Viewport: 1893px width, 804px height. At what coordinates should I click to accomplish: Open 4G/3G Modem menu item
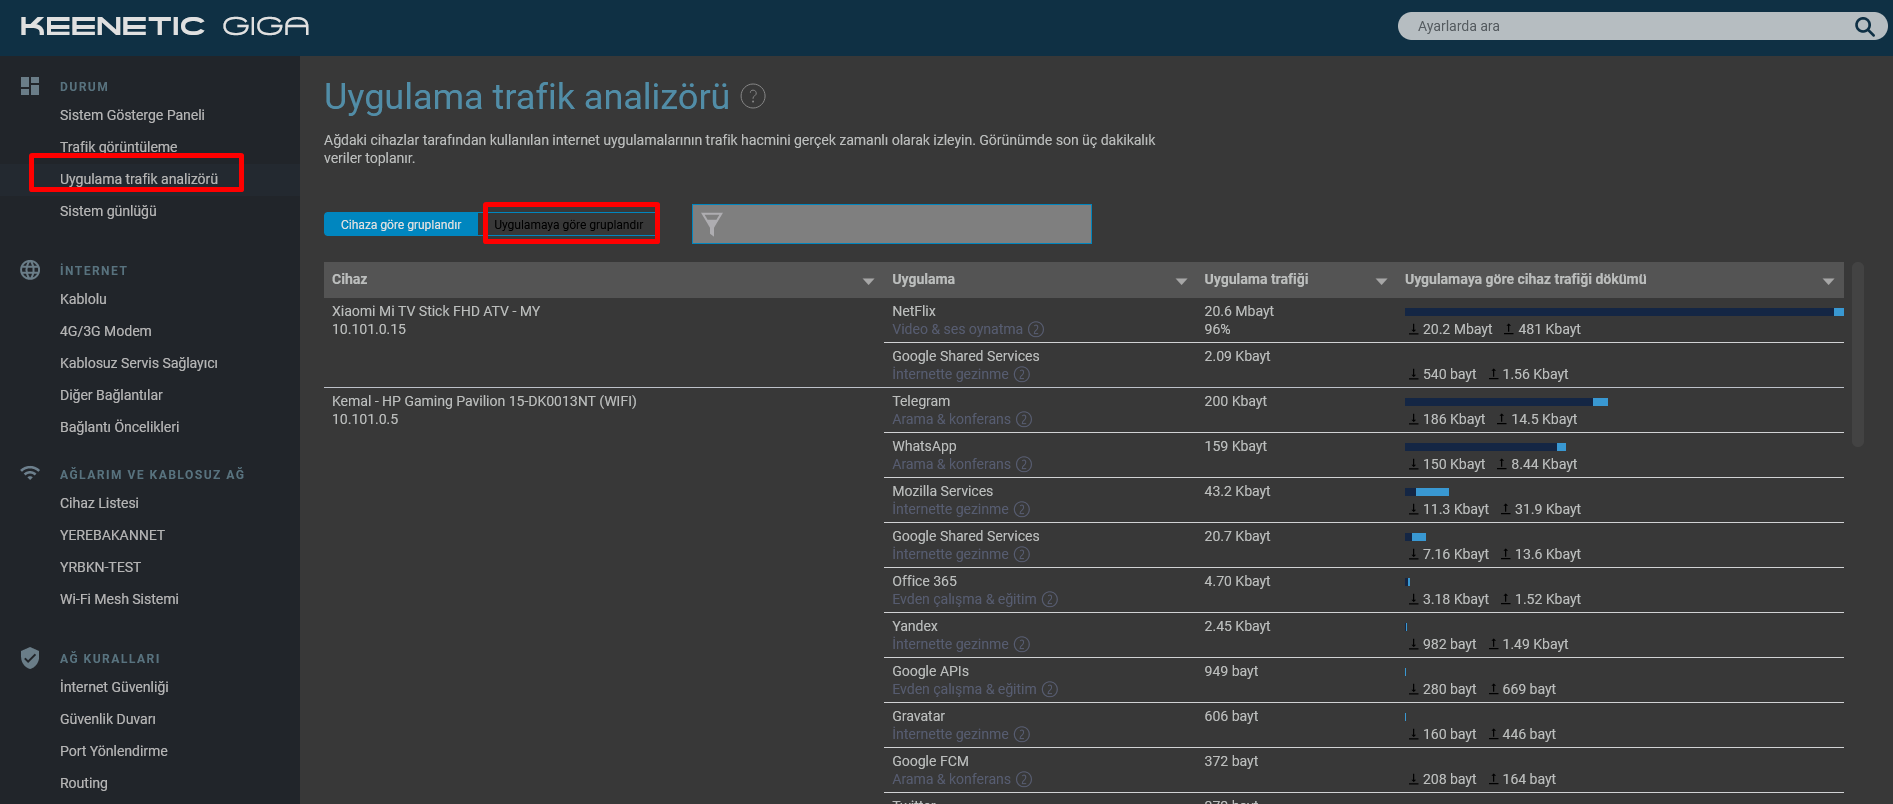106,331
